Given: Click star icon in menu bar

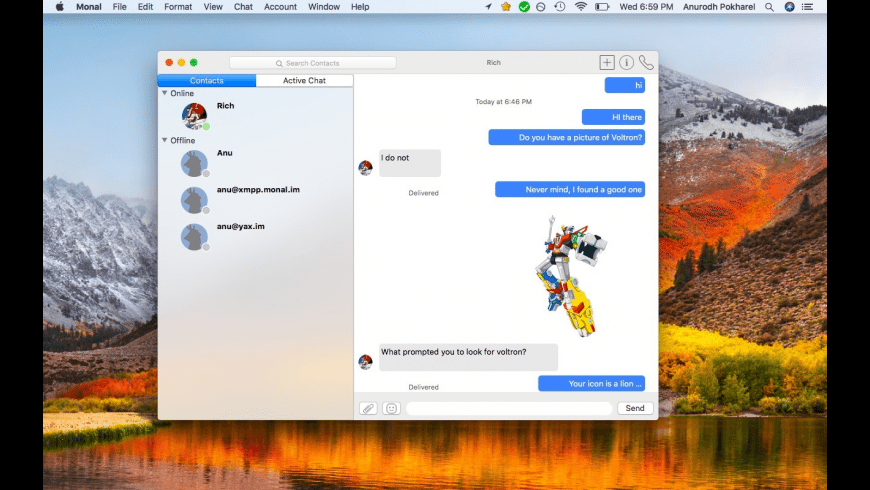Looking at the screenshot, I should [505, 7].
